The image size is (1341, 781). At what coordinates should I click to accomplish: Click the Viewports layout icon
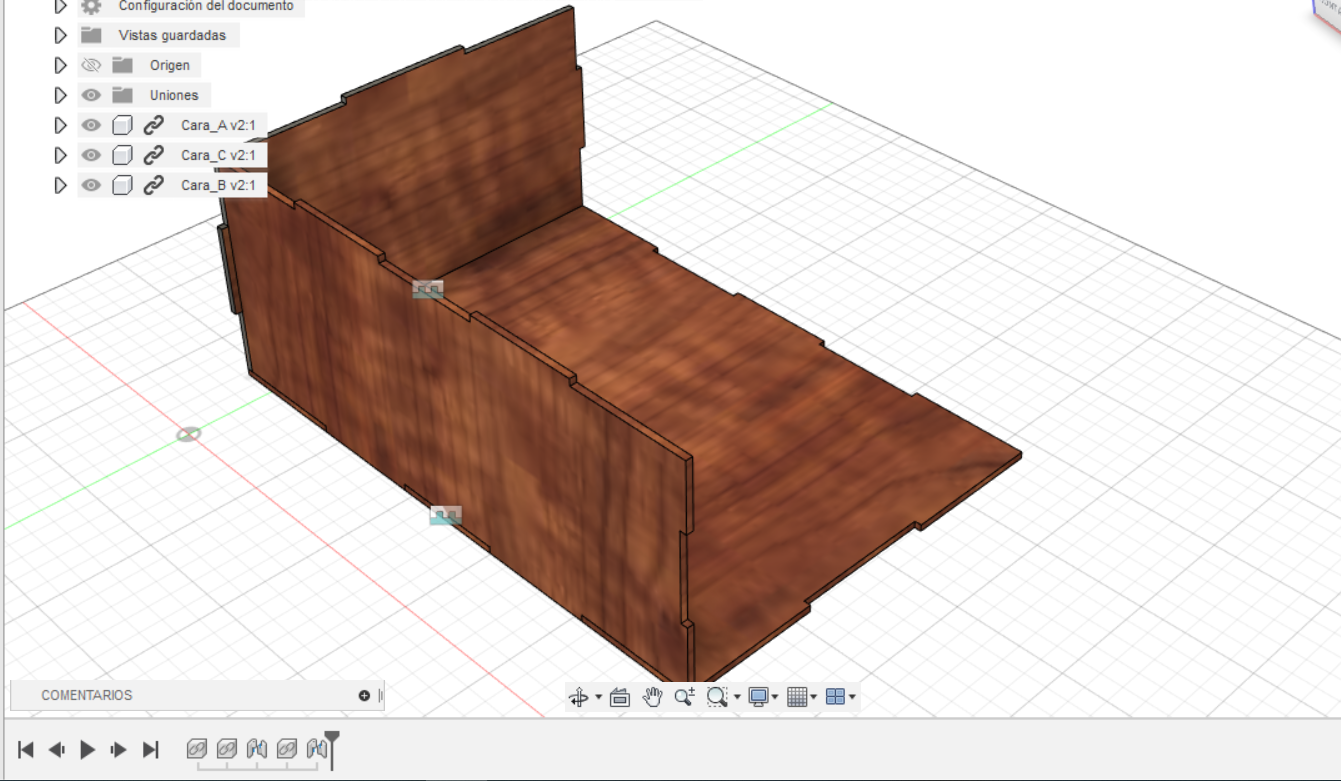point(836,697)
